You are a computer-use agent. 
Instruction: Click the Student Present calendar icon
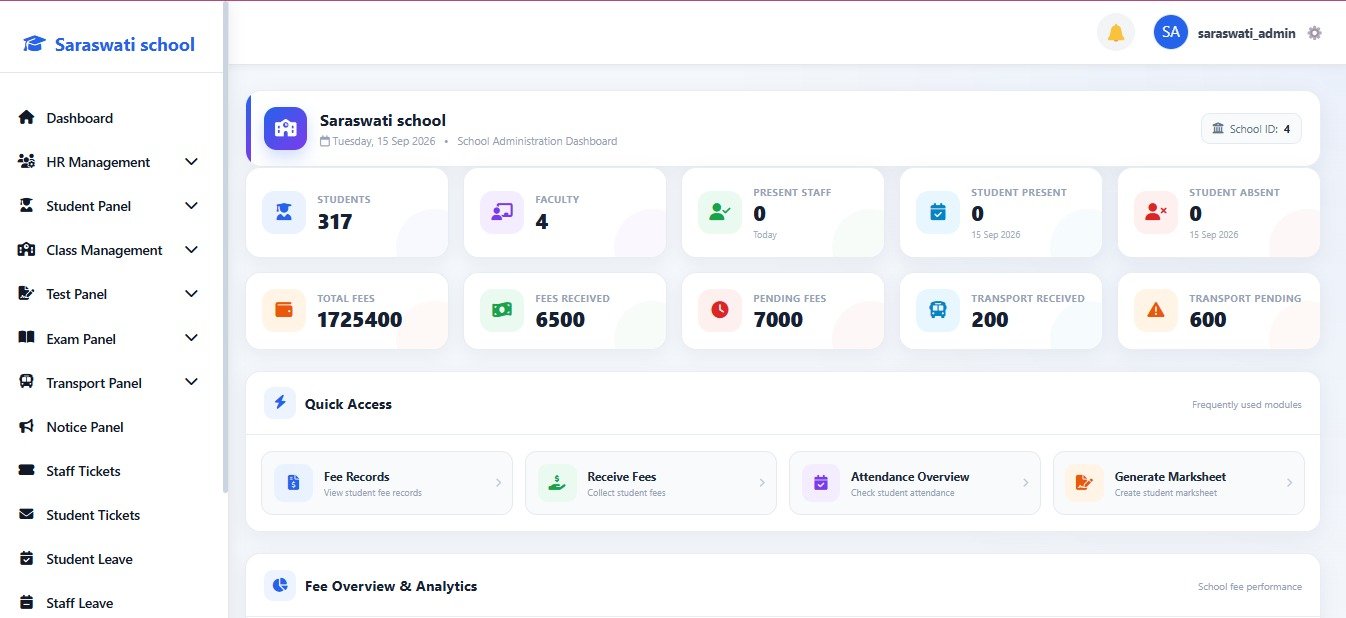click(938, 212)
